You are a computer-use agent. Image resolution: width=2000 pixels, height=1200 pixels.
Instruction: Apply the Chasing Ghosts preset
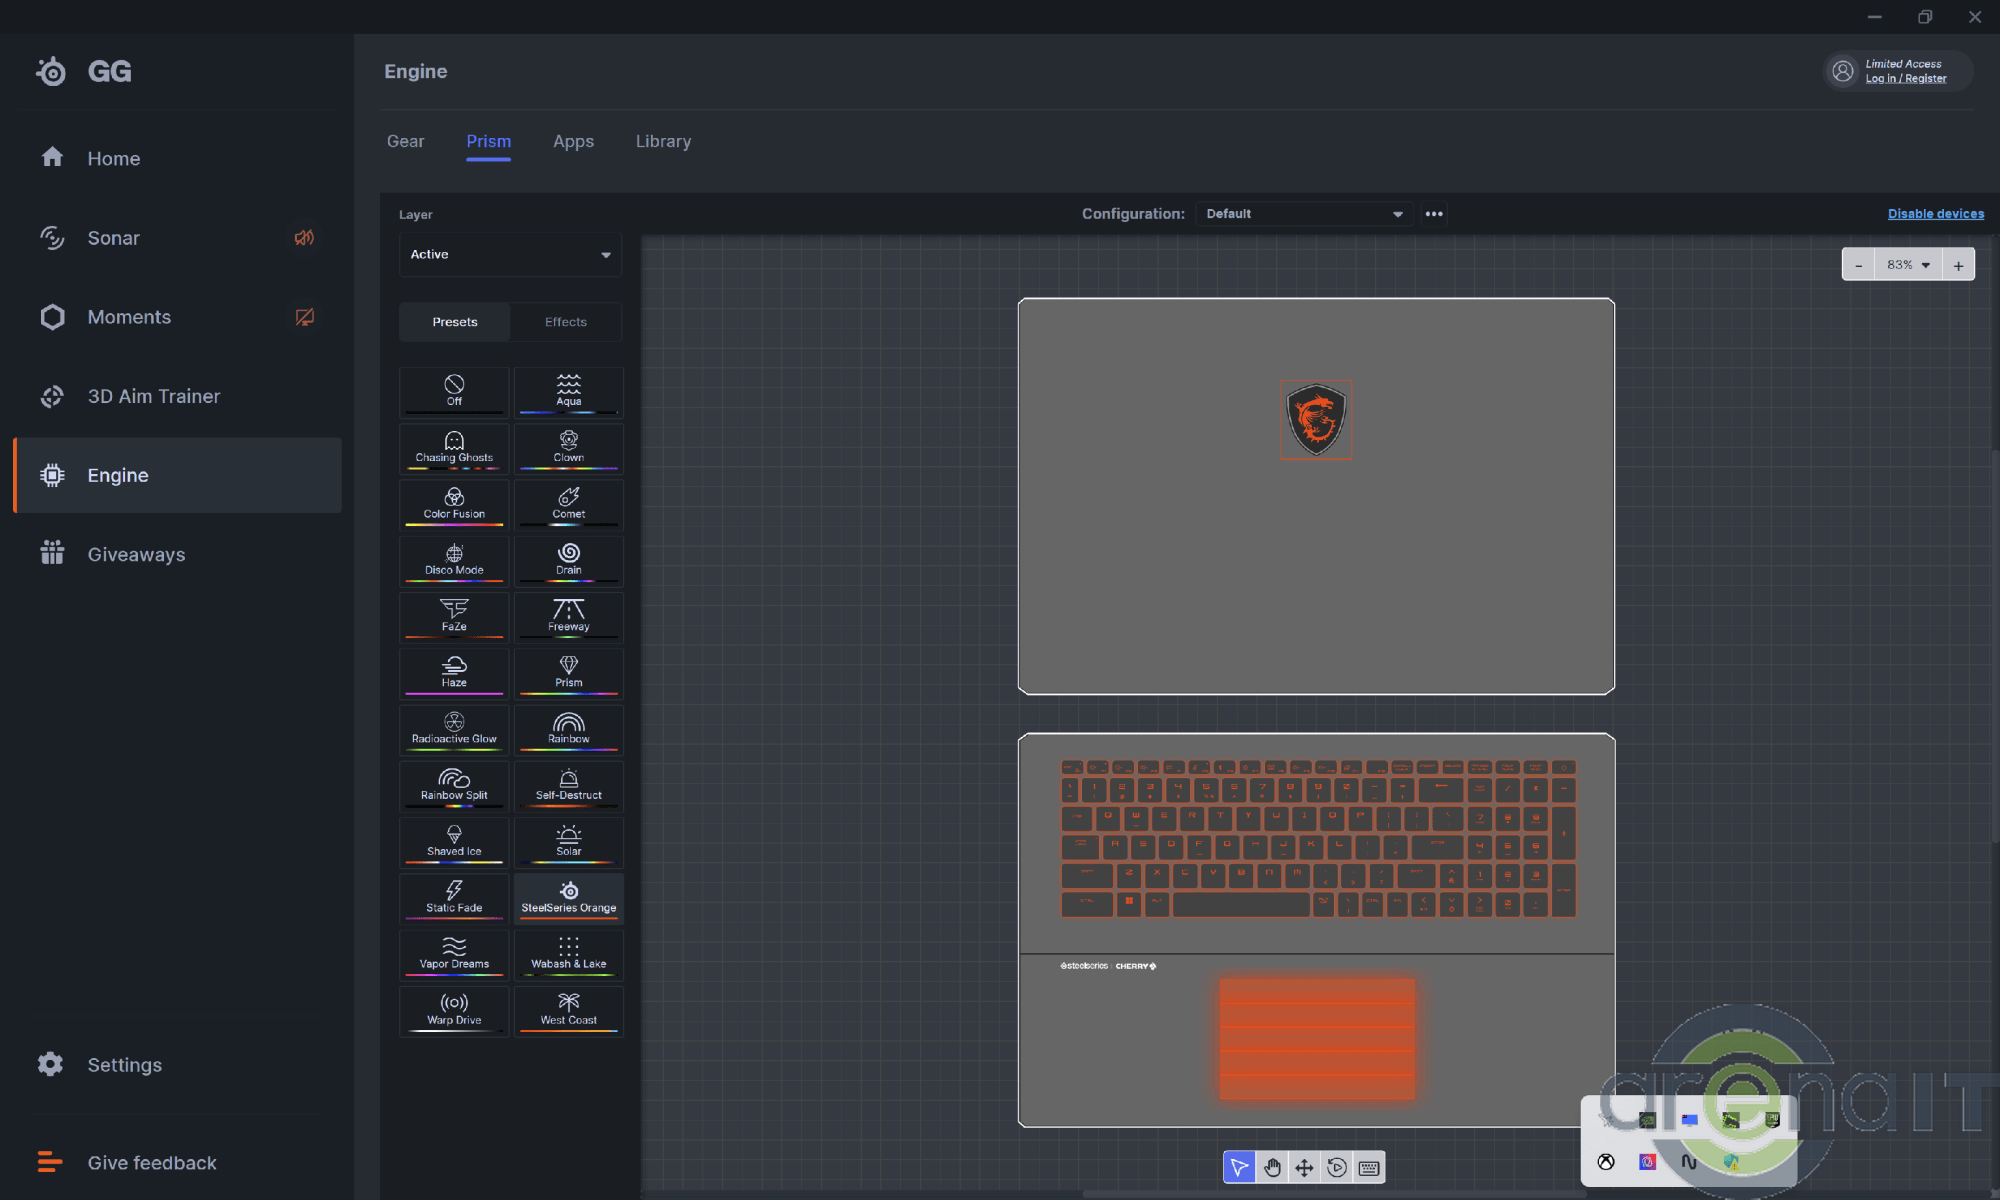point(454,447)
